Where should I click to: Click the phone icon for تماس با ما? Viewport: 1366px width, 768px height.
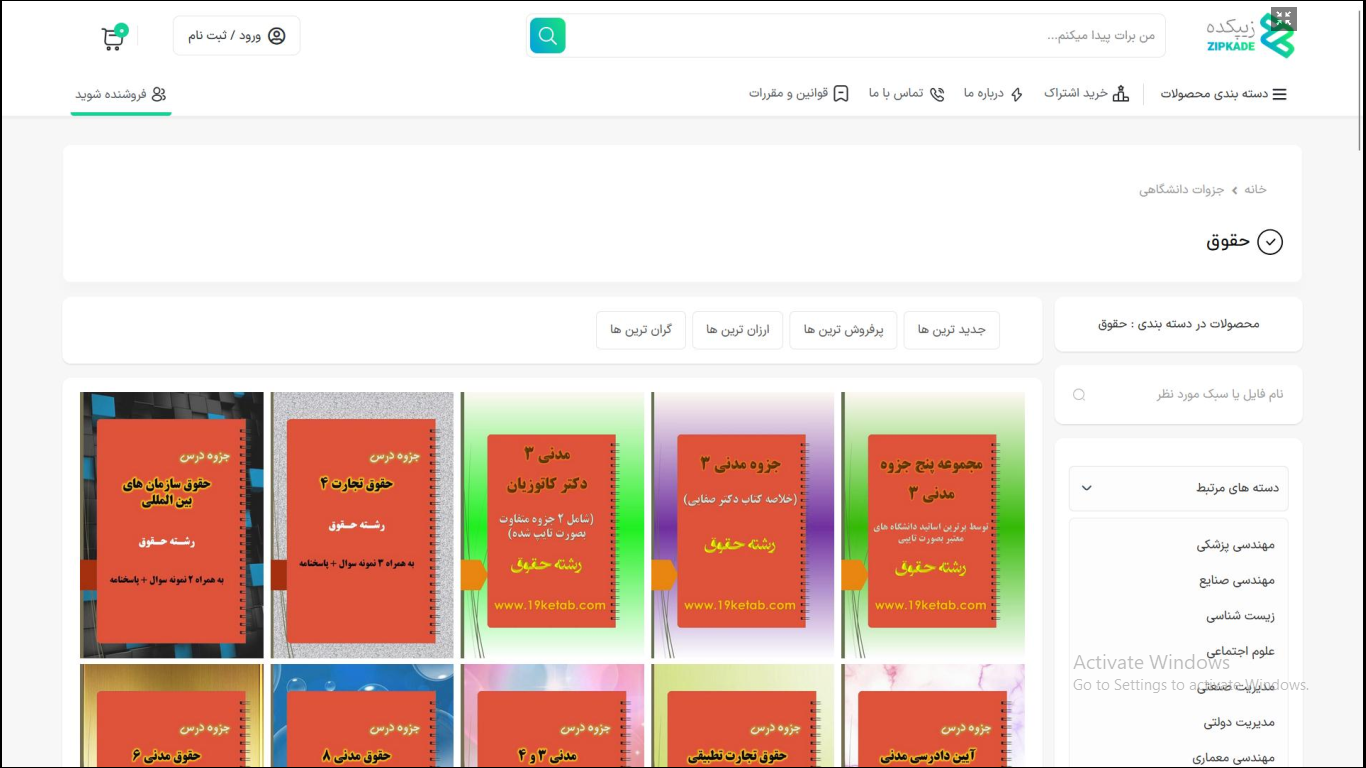[x=937, y=94]
